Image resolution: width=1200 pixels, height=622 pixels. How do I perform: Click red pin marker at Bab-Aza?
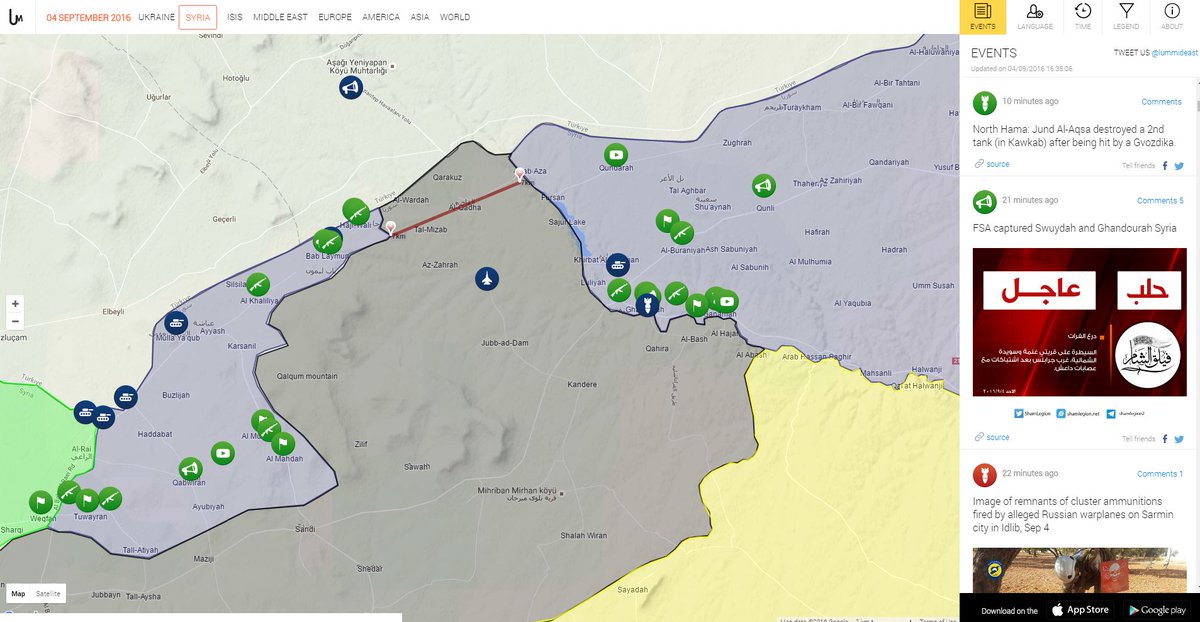click(519, 175)
